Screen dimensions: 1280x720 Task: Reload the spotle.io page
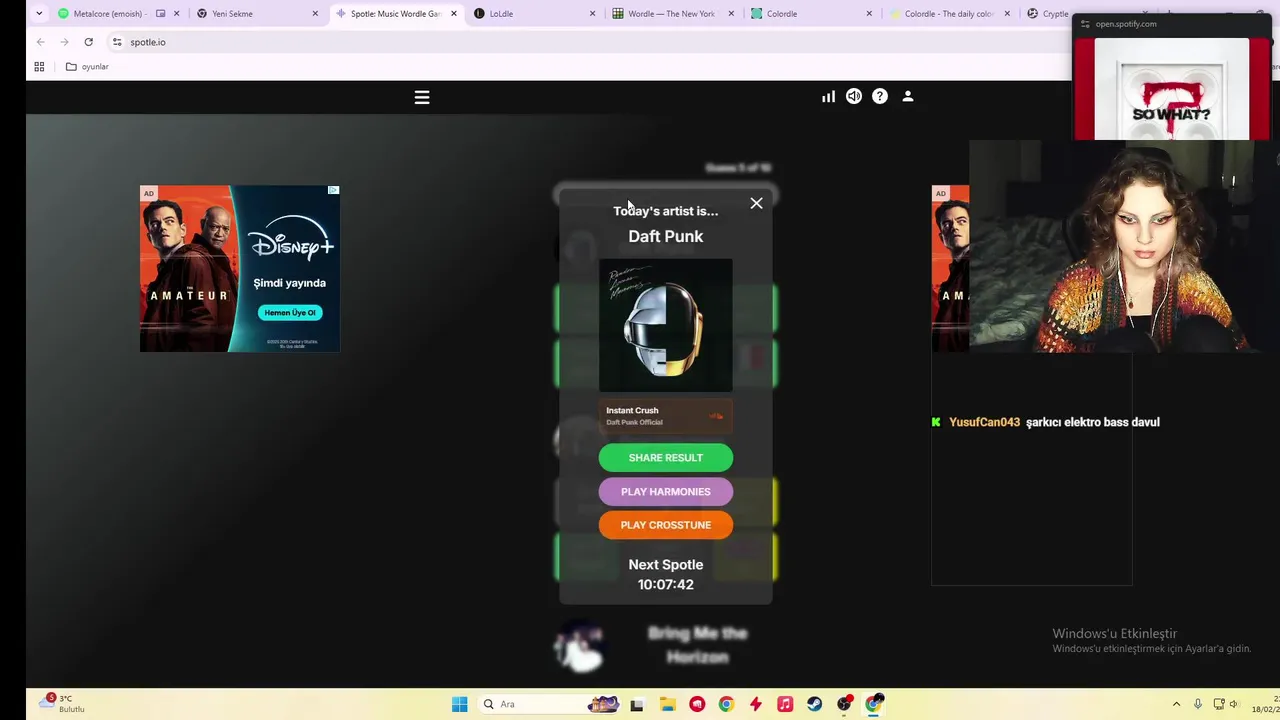[x=88, y=42]
